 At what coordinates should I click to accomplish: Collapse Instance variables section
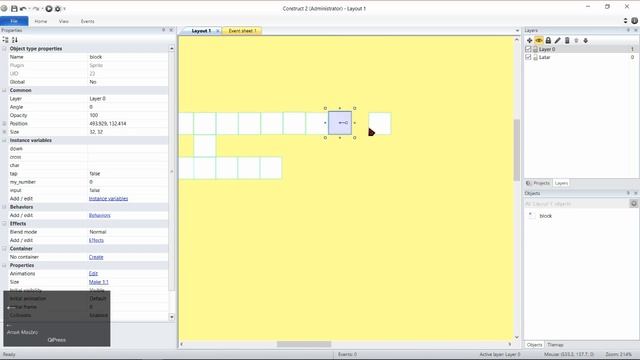click(x=4, y=140)
